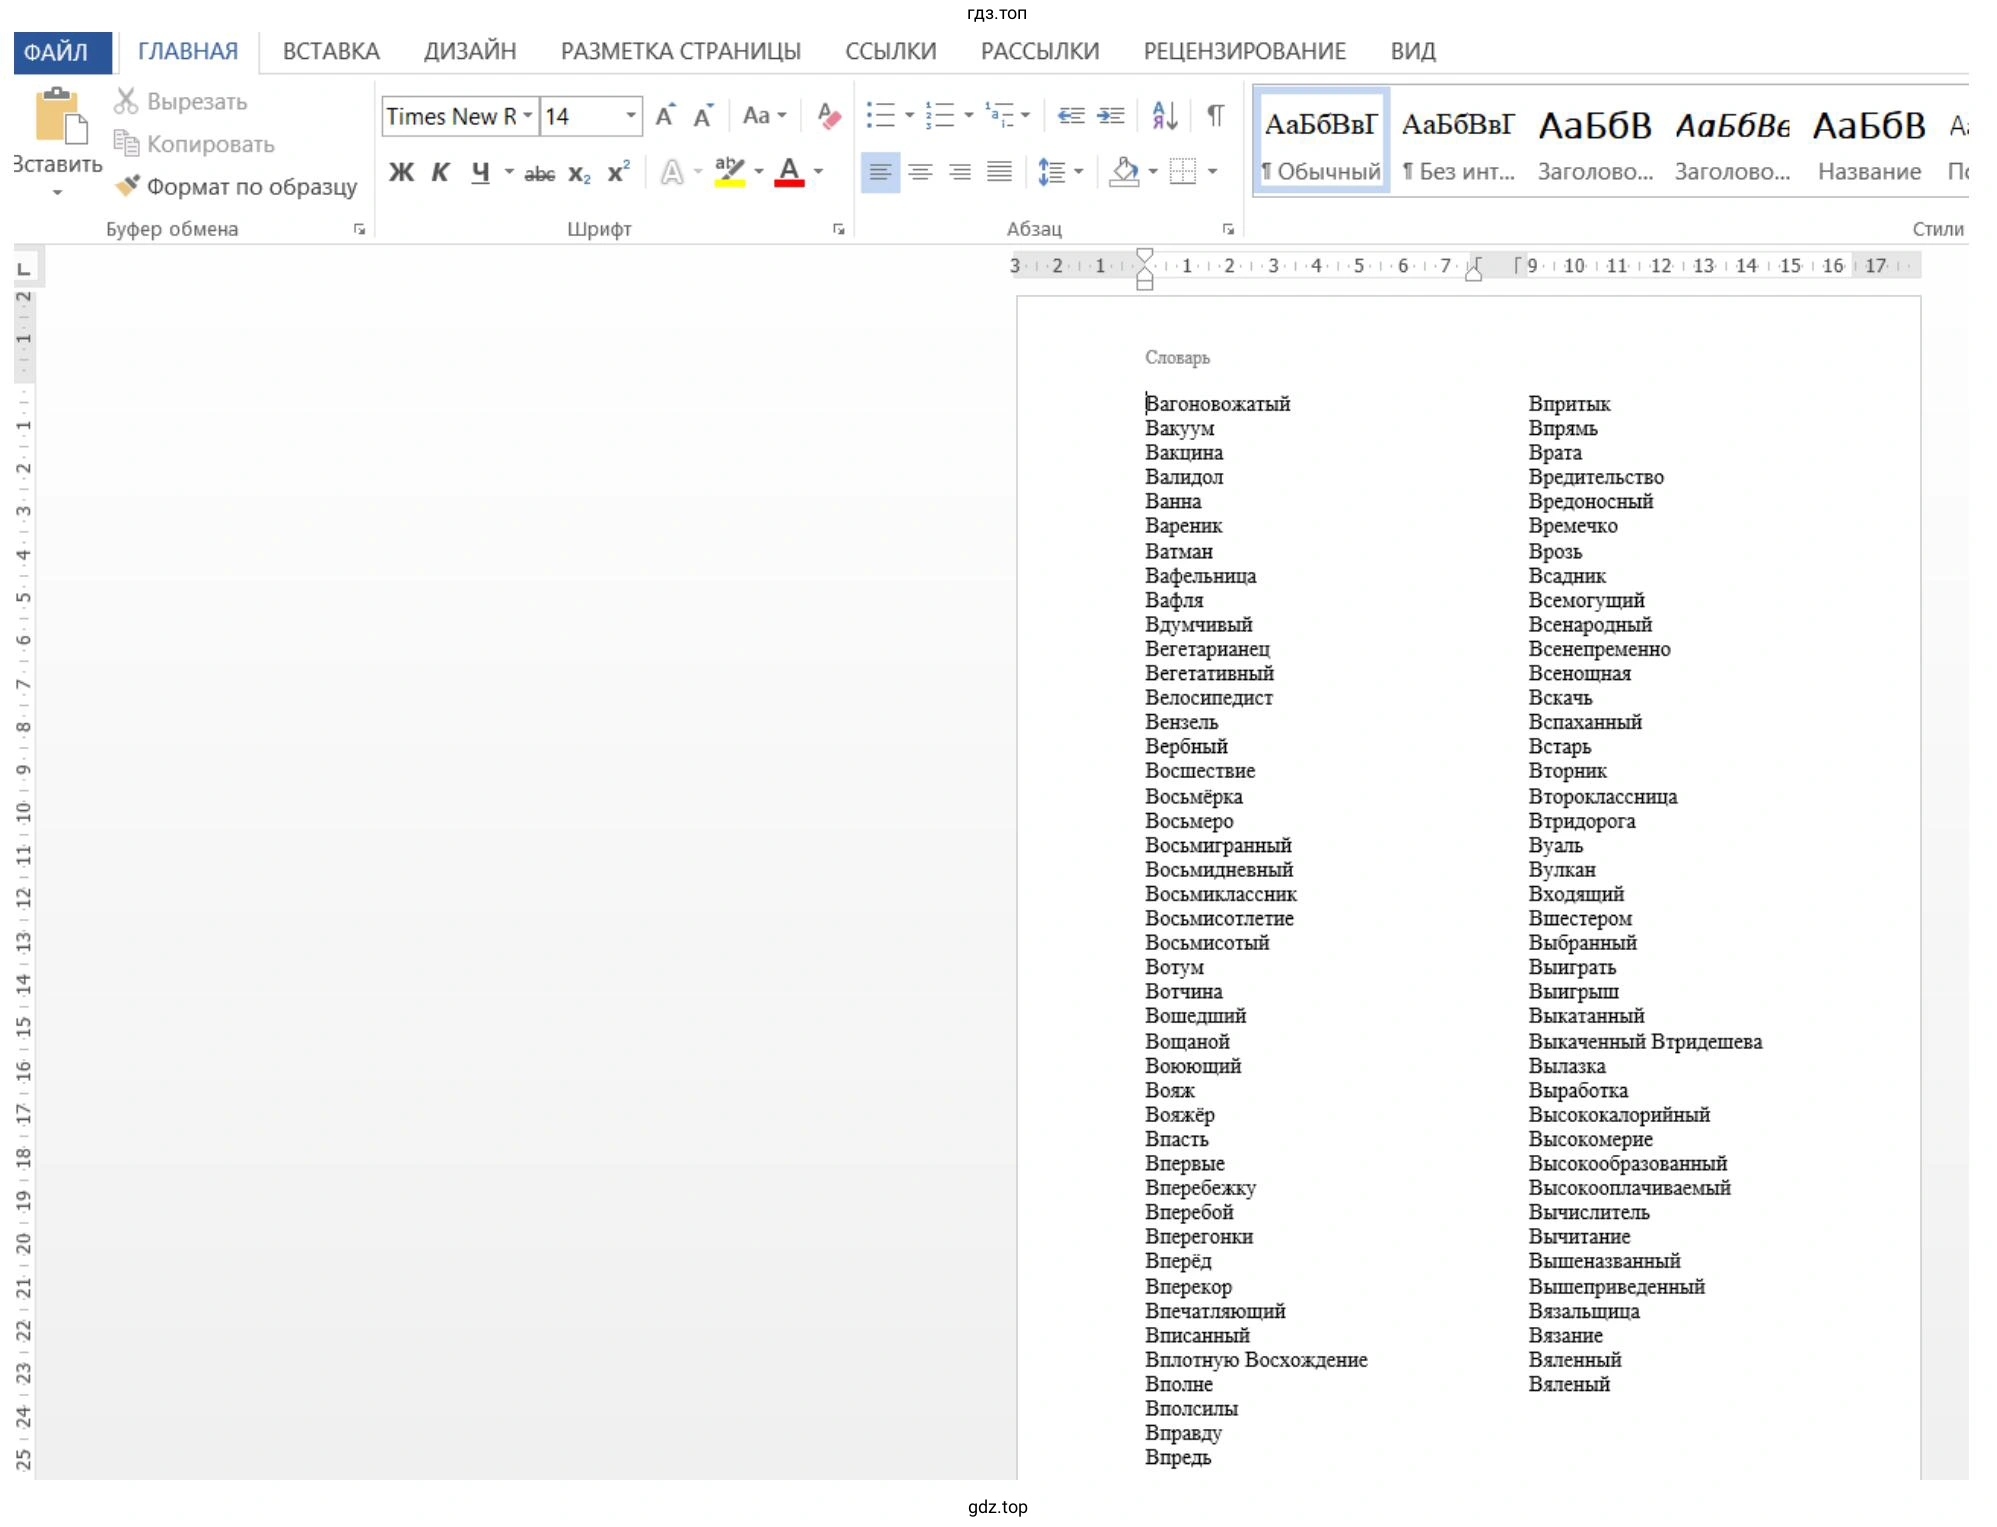Viewport: 1997px width, 1527px height.
Task: Open the font size dropdown arrow
Action: (x=631, y=116)
